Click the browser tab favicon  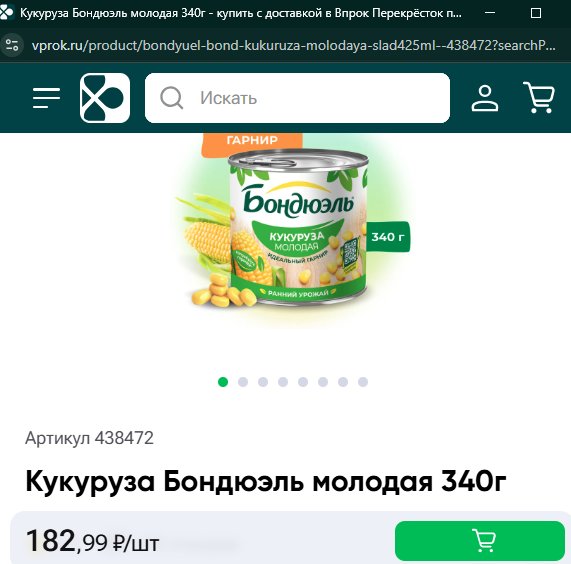pos(6,12)
